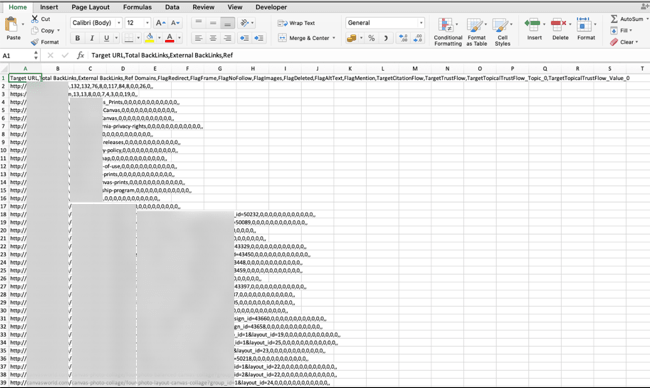Open the View tab
Image resolution: width=650 pixels, height=388 pixels.
(x=235, y=7)
